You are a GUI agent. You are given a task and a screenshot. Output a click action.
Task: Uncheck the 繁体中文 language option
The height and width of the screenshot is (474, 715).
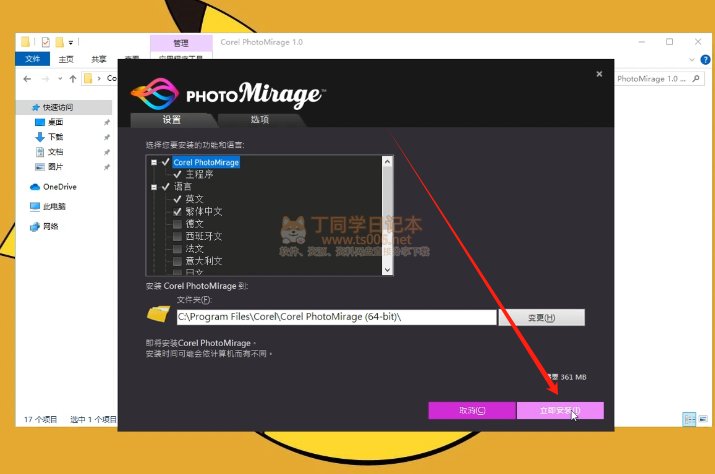tap(177, 212)
